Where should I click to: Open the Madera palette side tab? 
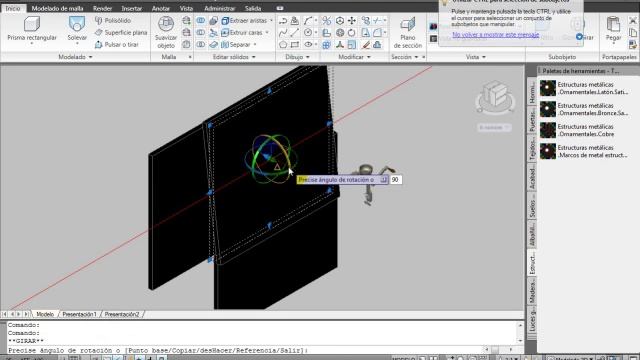tap(532, 291)
